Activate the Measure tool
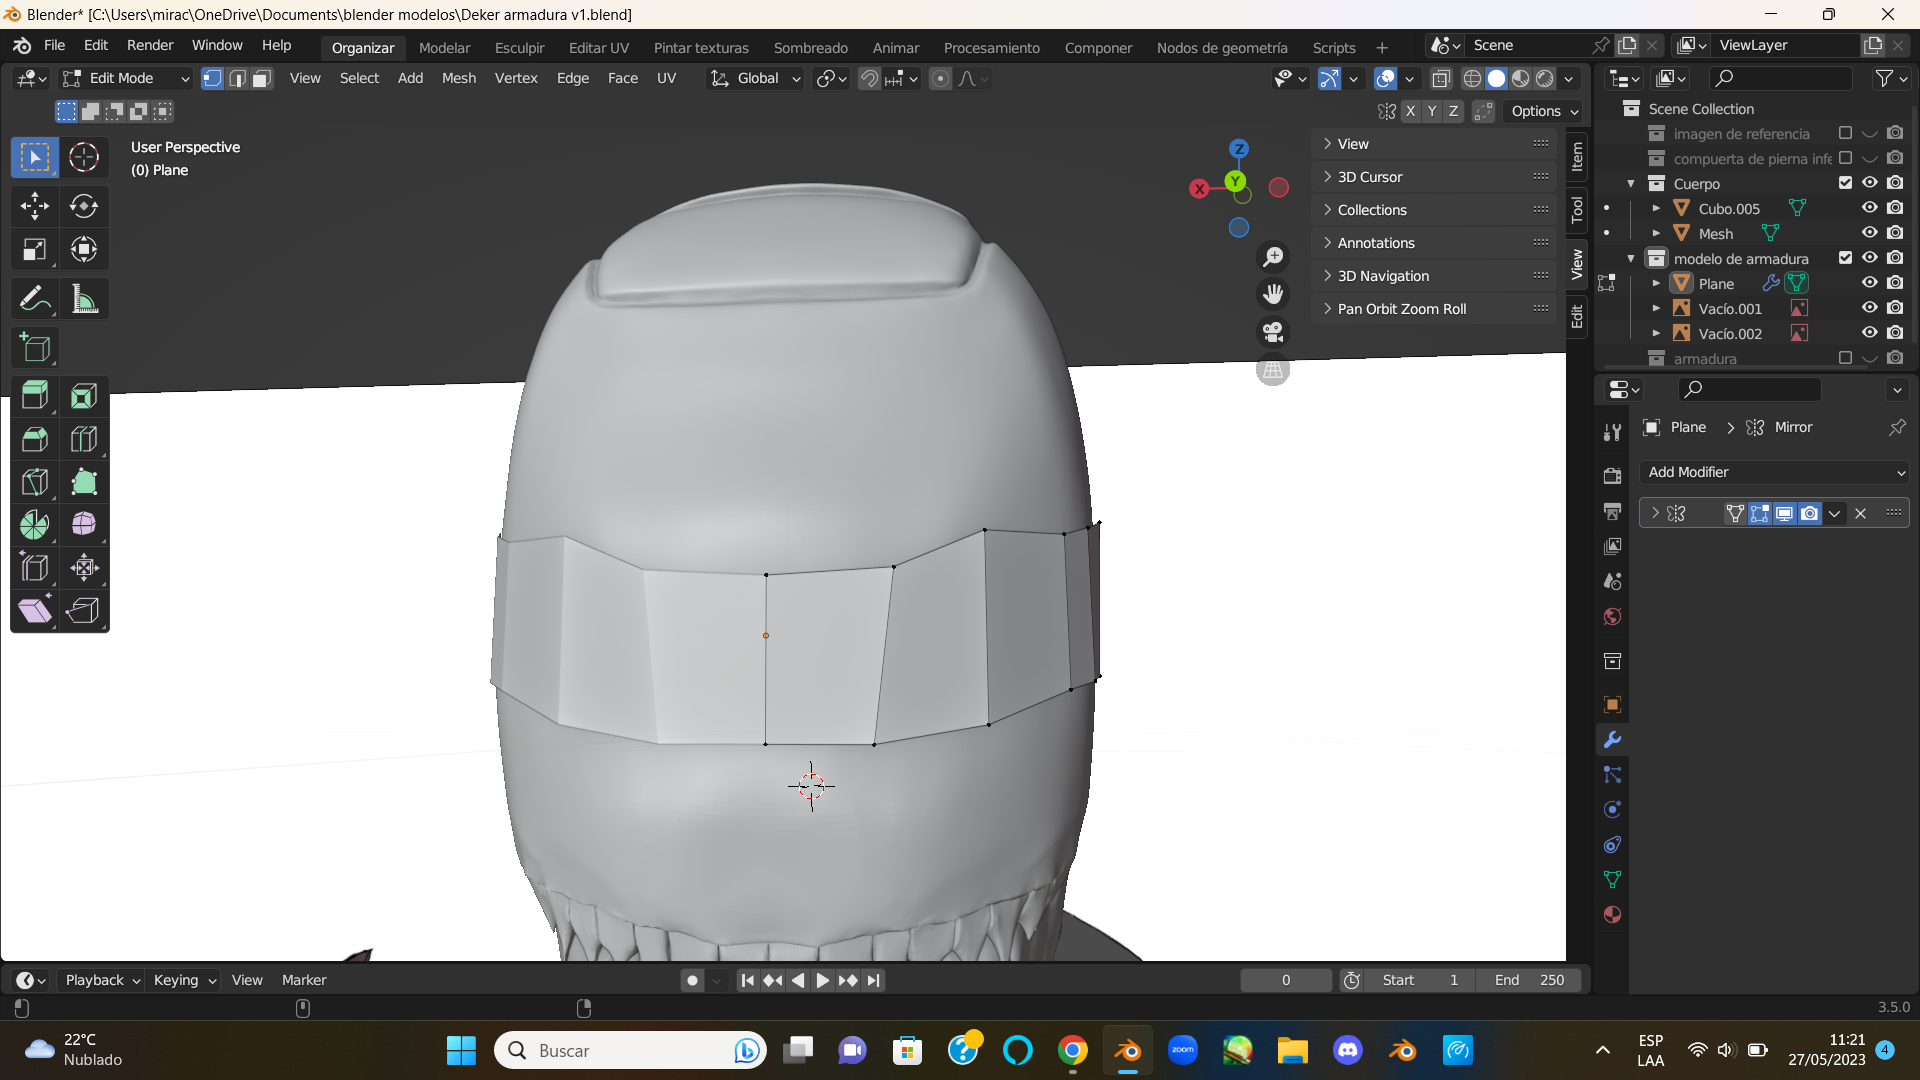The width and height of the screenshot is (1920, 1080). pyautogui.click(x=84, y=299)
